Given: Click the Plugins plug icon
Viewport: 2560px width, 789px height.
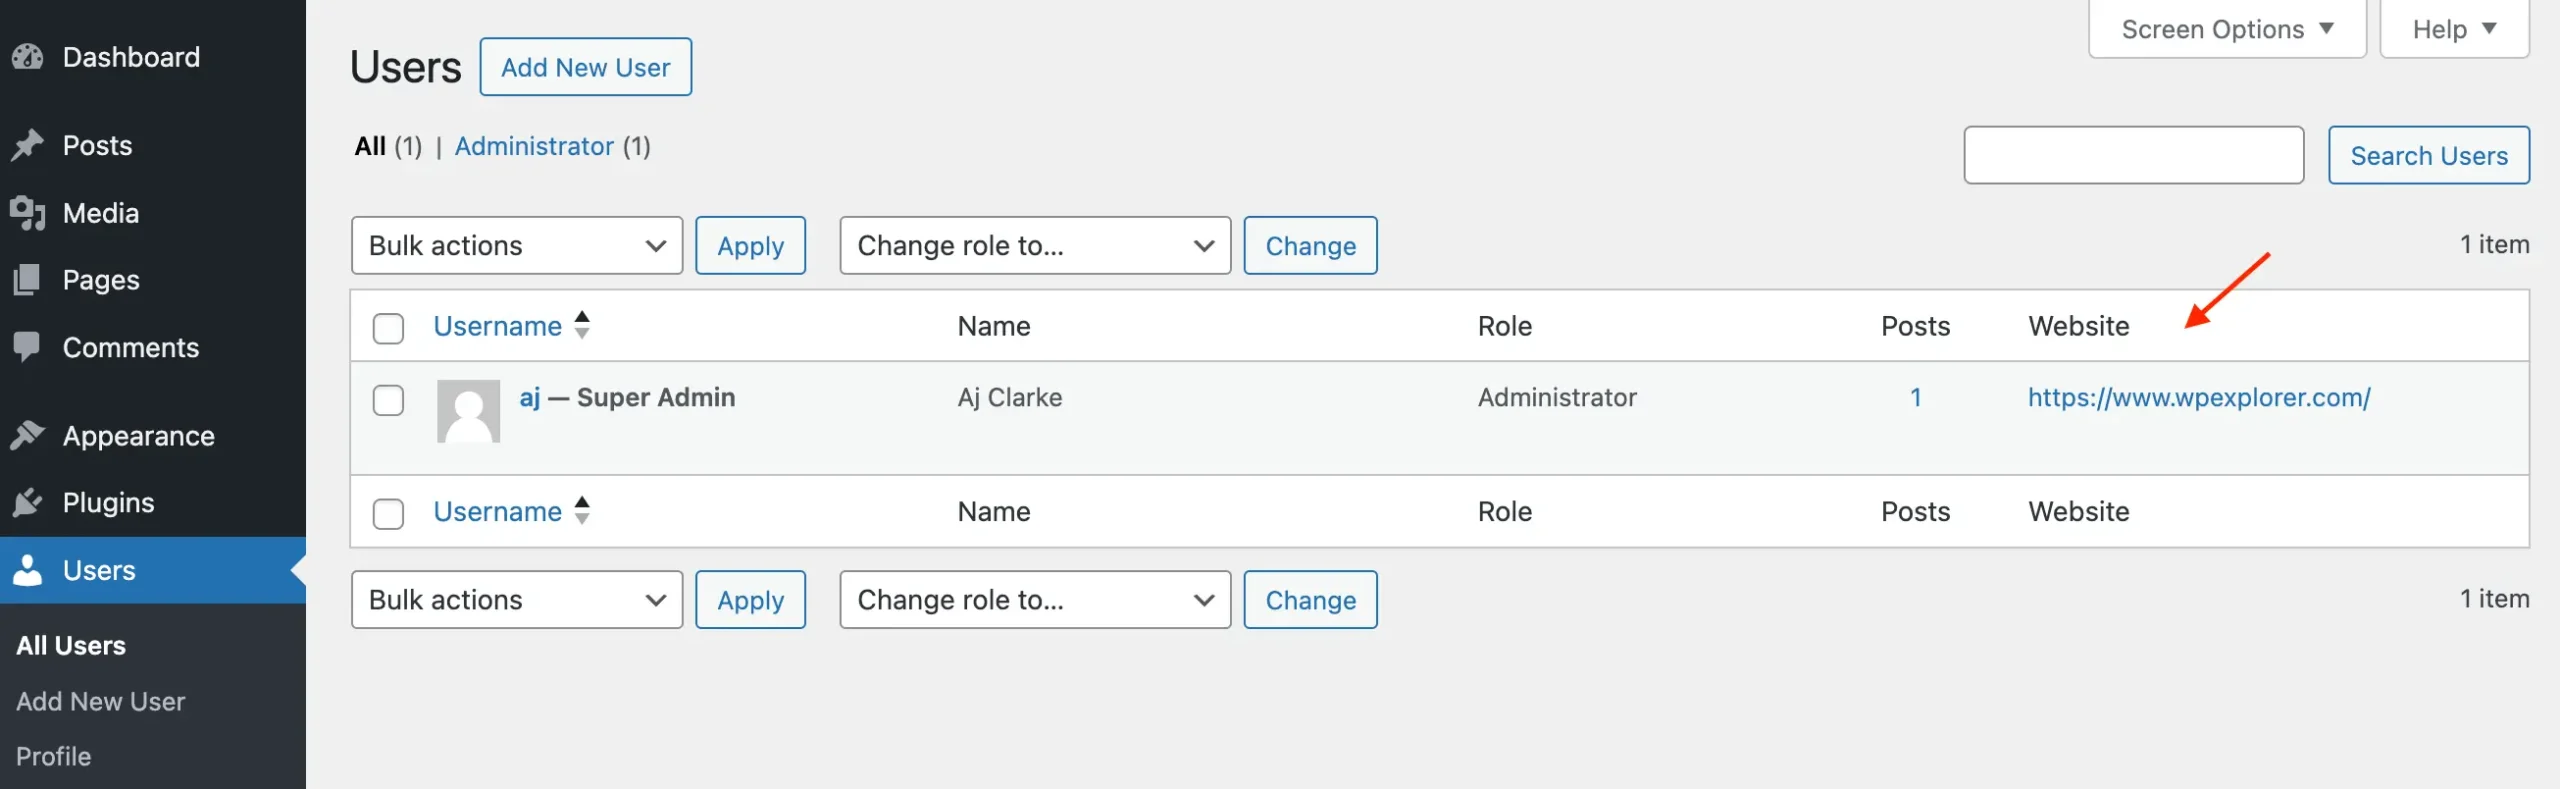Looking at the screenshot, I should (x=28, y=502).
